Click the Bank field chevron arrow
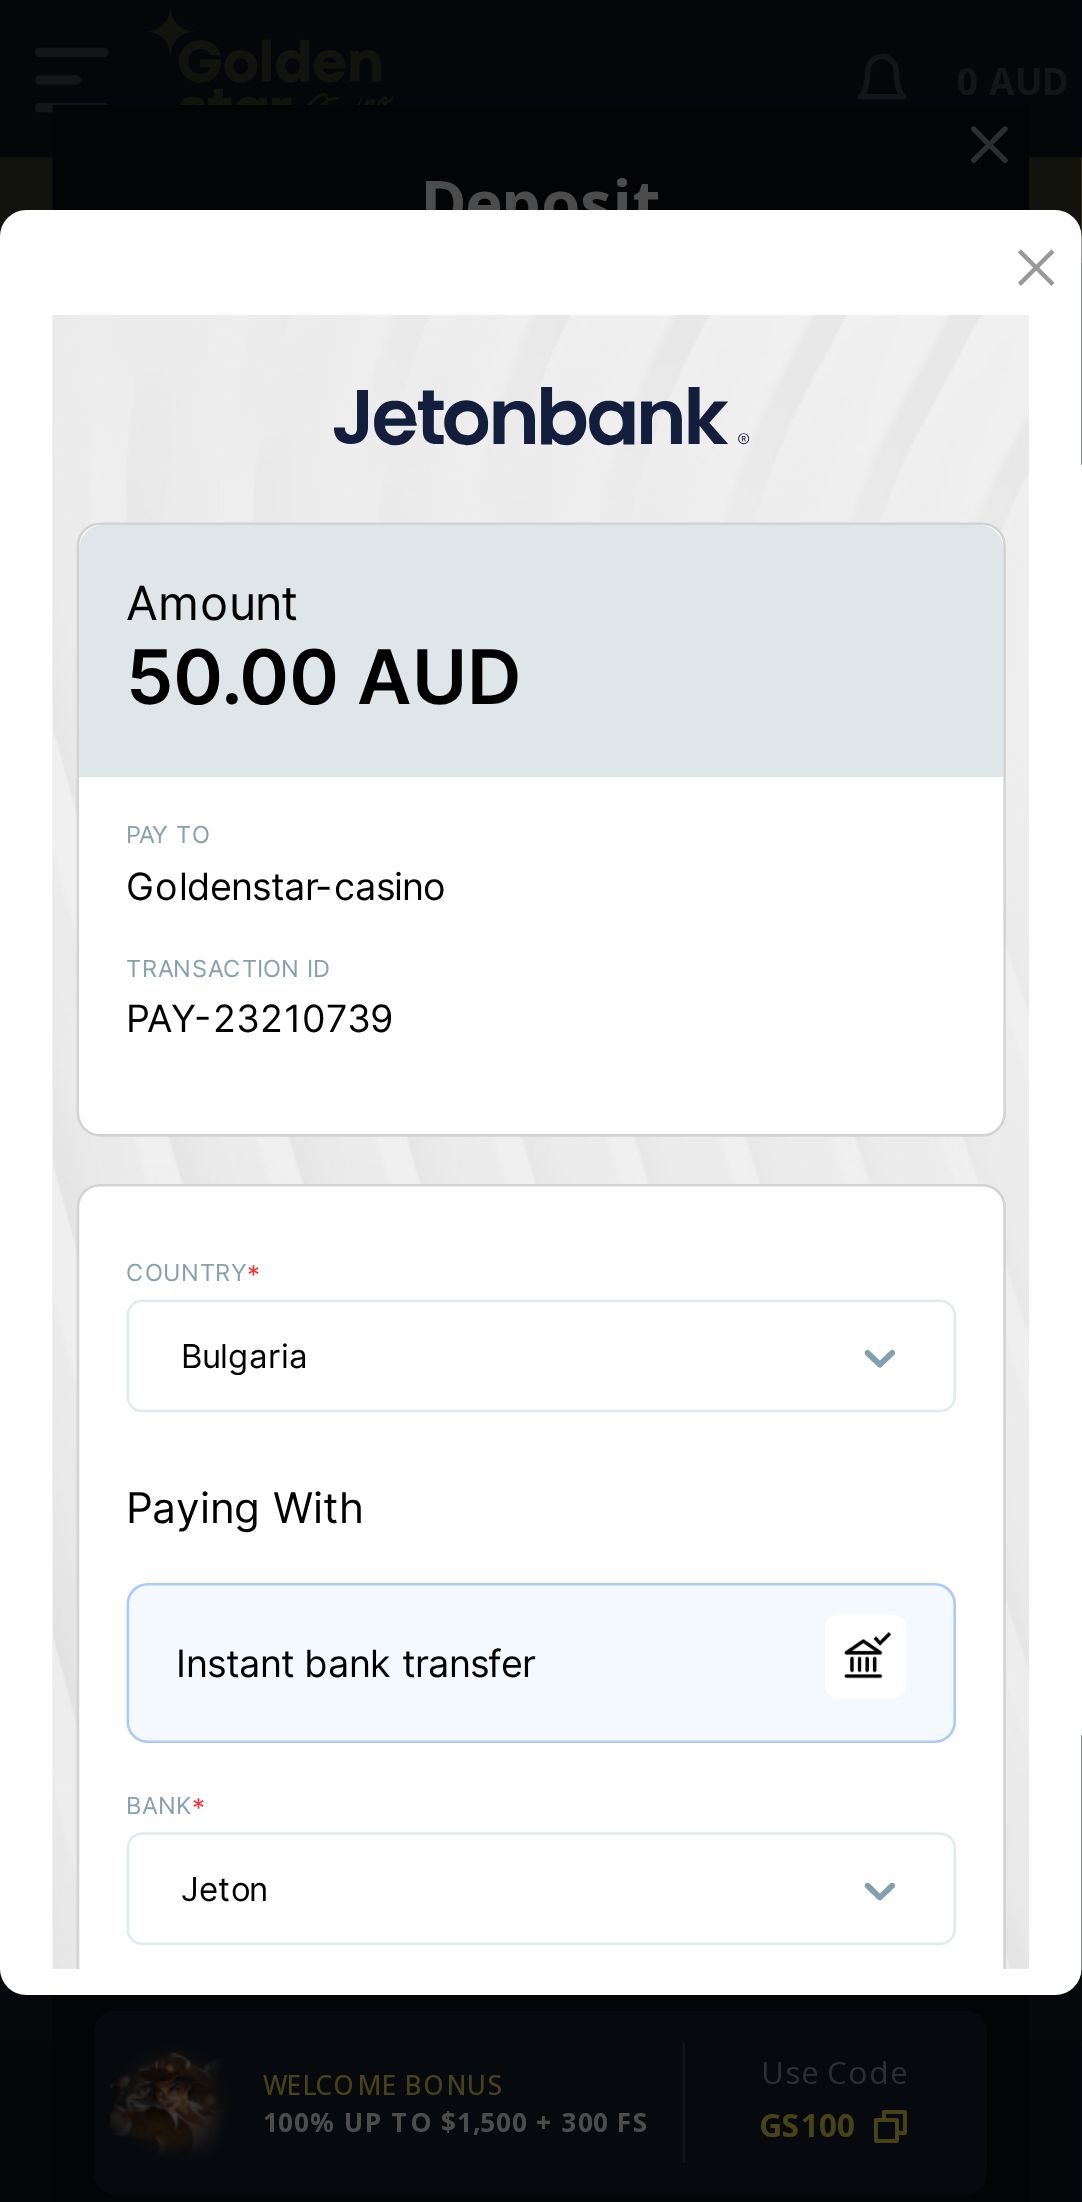 (x=879, y=1891)
